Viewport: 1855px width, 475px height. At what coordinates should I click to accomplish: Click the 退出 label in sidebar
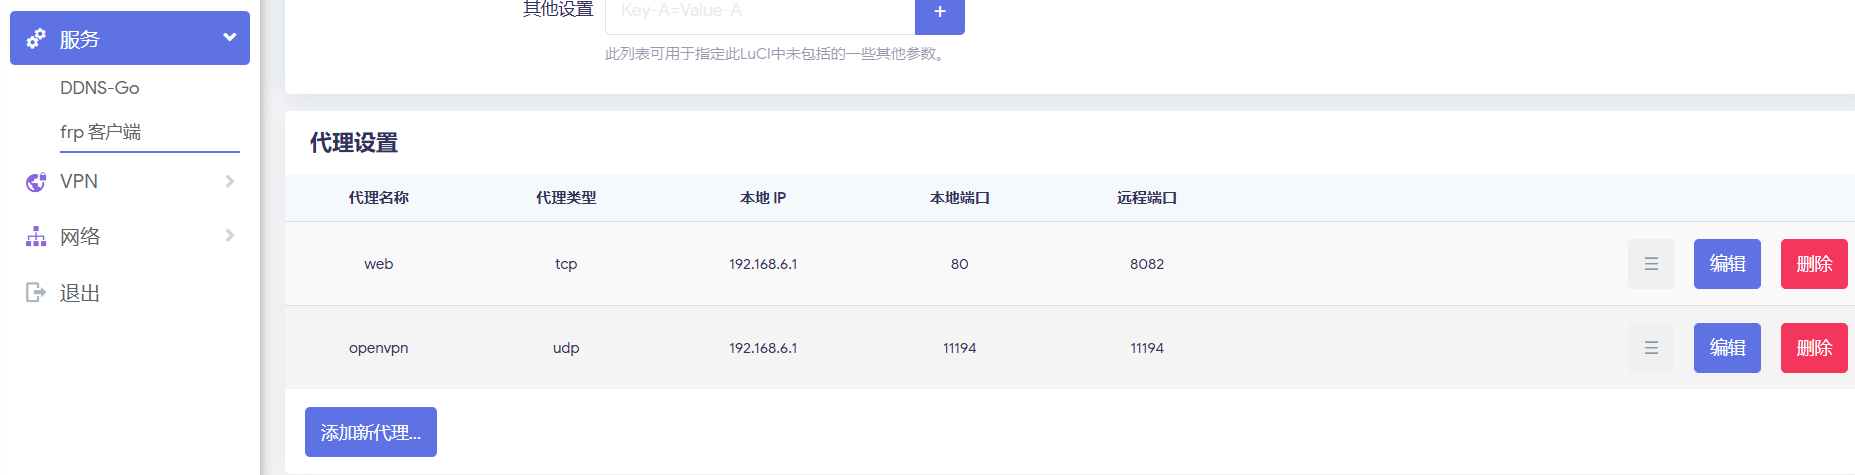(80, 293)
